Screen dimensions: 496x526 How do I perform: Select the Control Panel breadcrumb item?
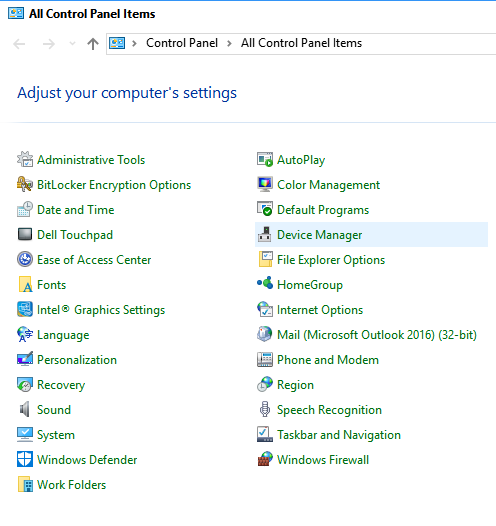(182, 43)
